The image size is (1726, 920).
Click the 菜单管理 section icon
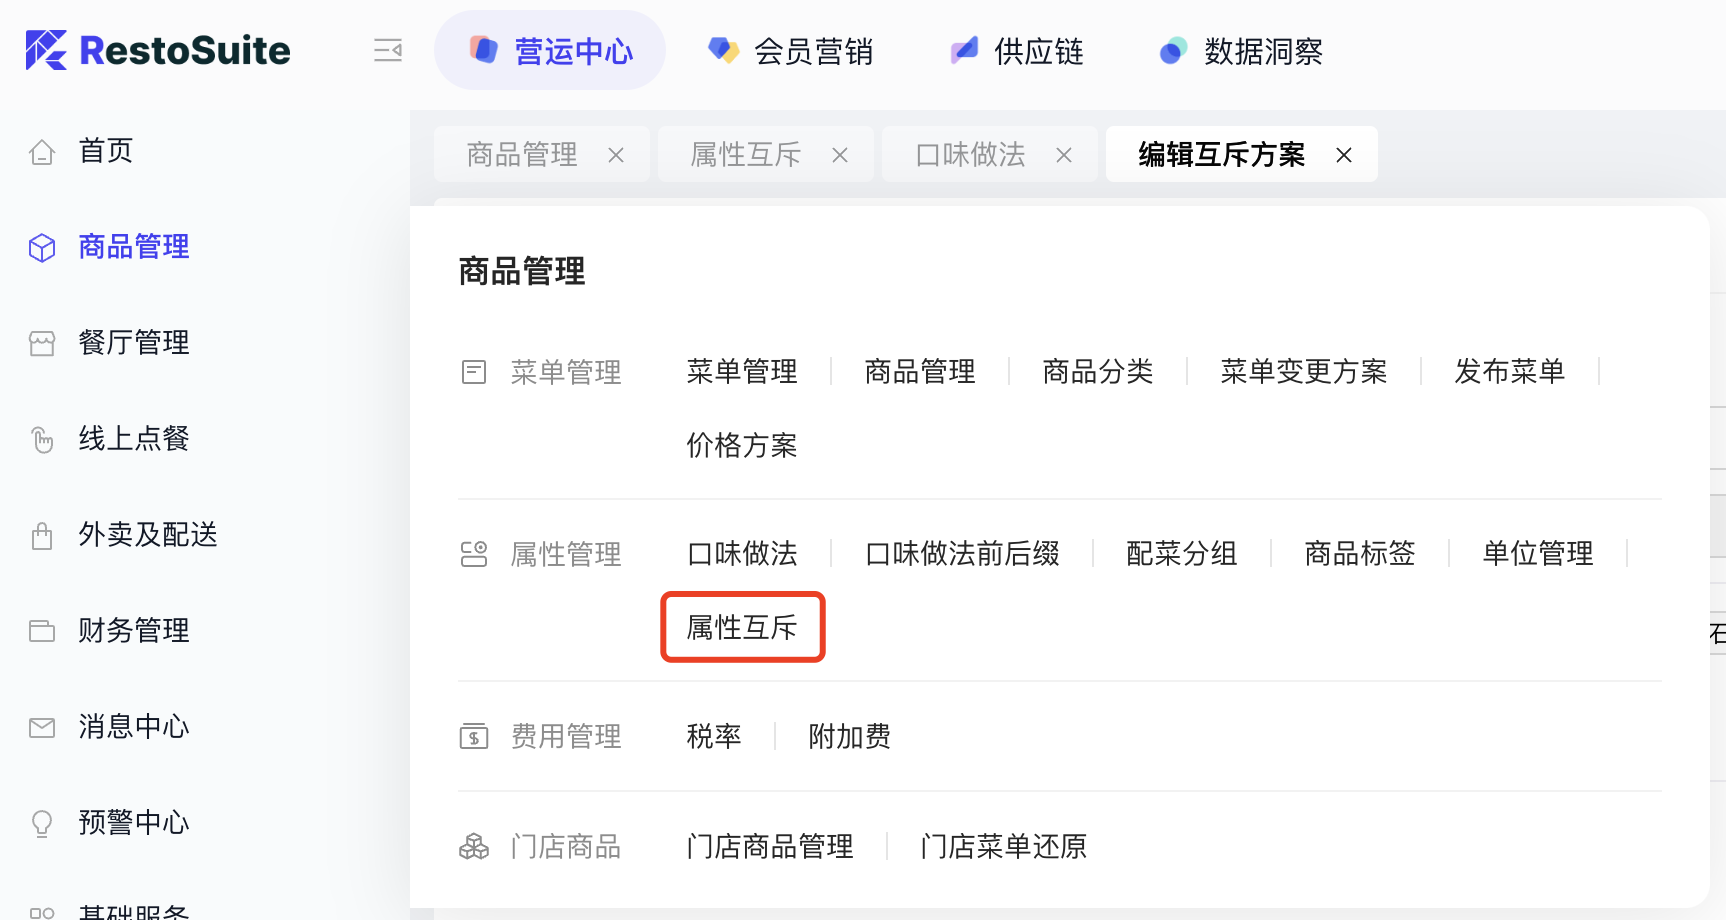coord(474,373)
